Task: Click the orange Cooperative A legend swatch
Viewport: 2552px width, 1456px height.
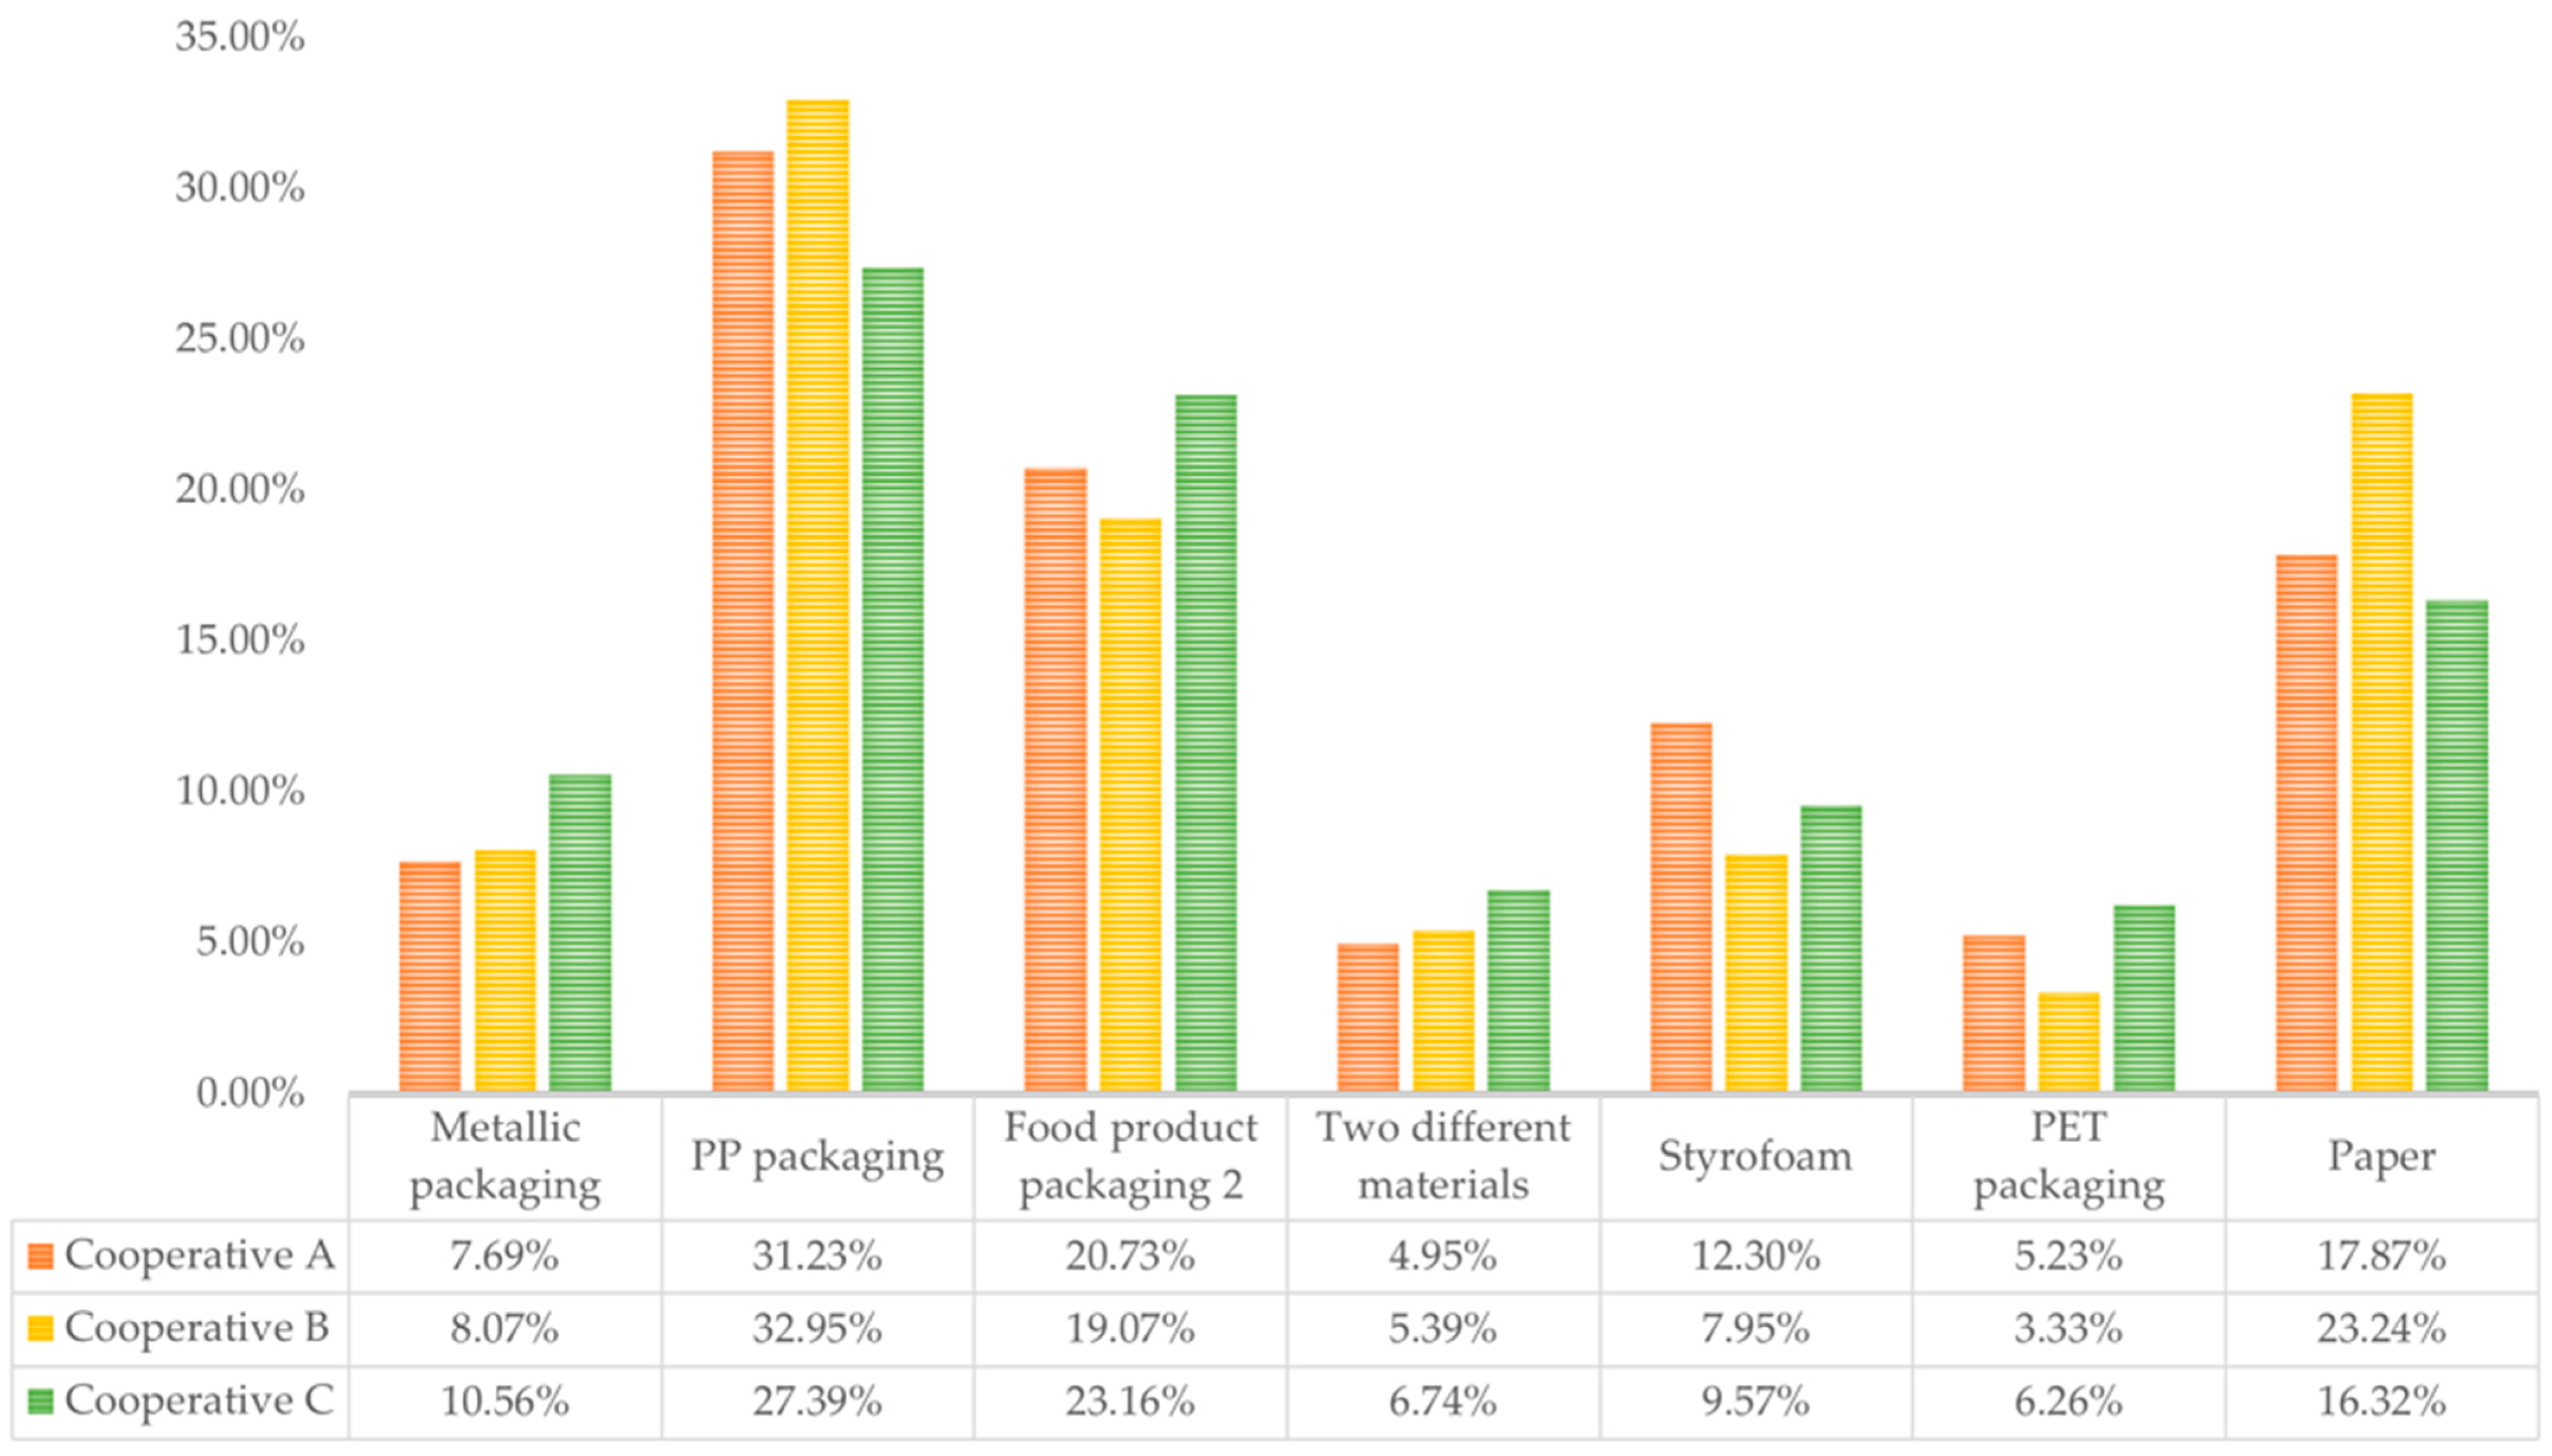Action: pos(41,1256)
